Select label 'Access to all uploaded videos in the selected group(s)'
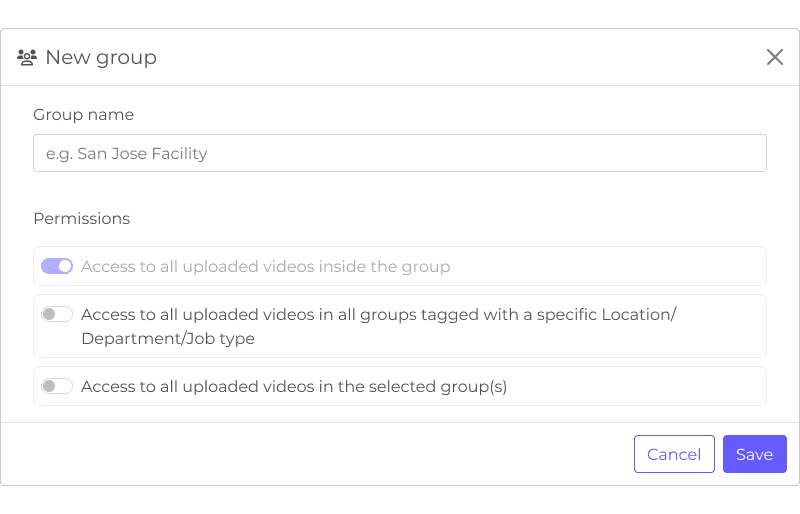Screen dimensions: 800x514 294,386
